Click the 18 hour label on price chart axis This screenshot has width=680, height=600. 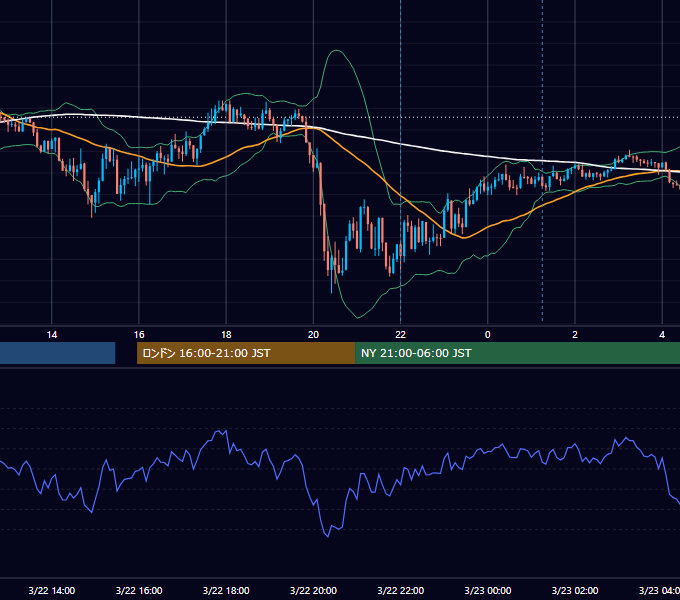point(226,335)
